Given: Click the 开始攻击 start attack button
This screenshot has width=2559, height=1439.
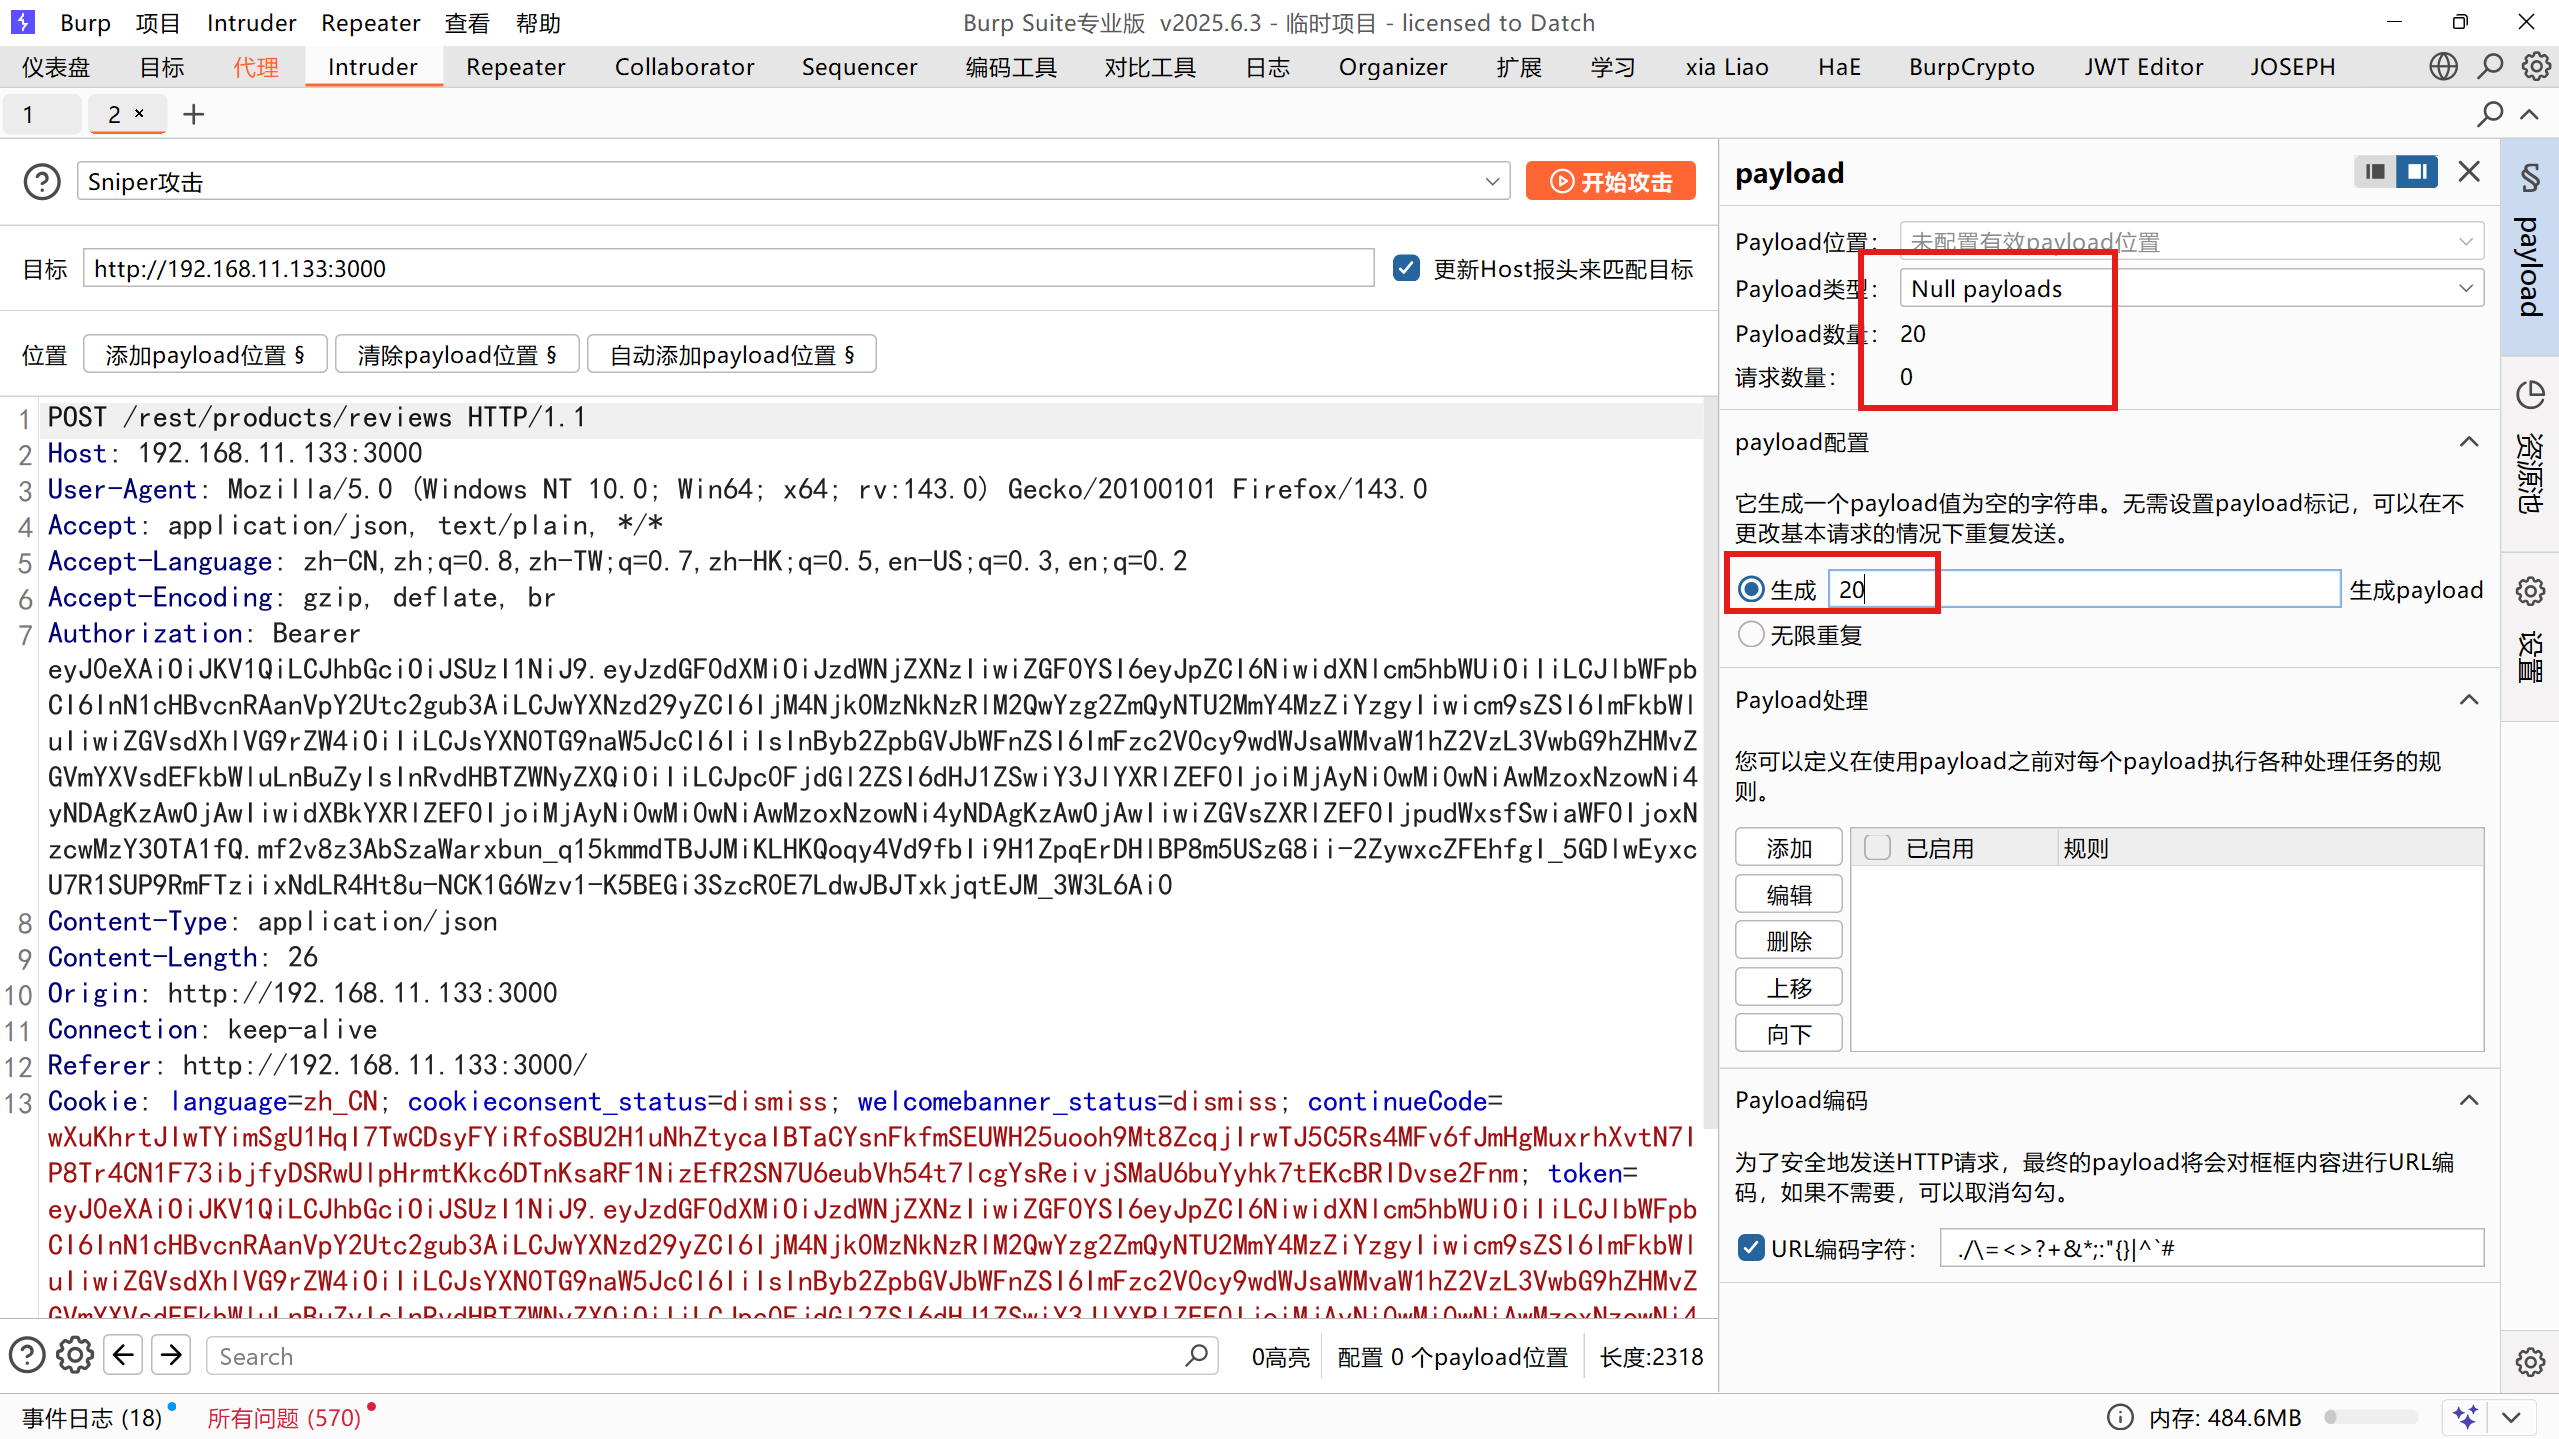Looking at the screenshot, I should tap(1610, 182).
